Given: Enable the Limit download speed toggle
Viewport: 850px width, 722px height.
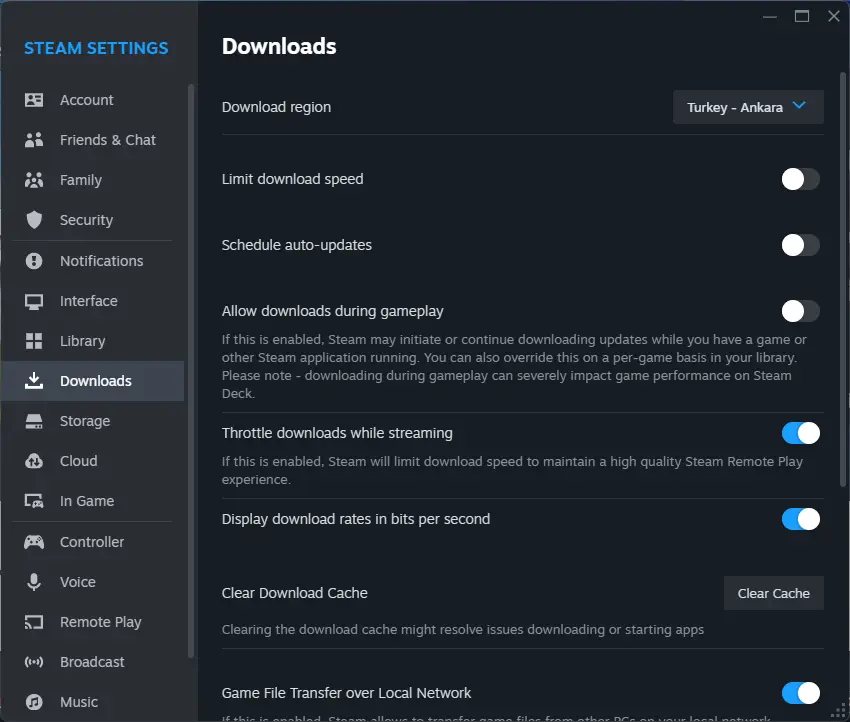Looking at the screenshot, I should click(x=800, y=179).
